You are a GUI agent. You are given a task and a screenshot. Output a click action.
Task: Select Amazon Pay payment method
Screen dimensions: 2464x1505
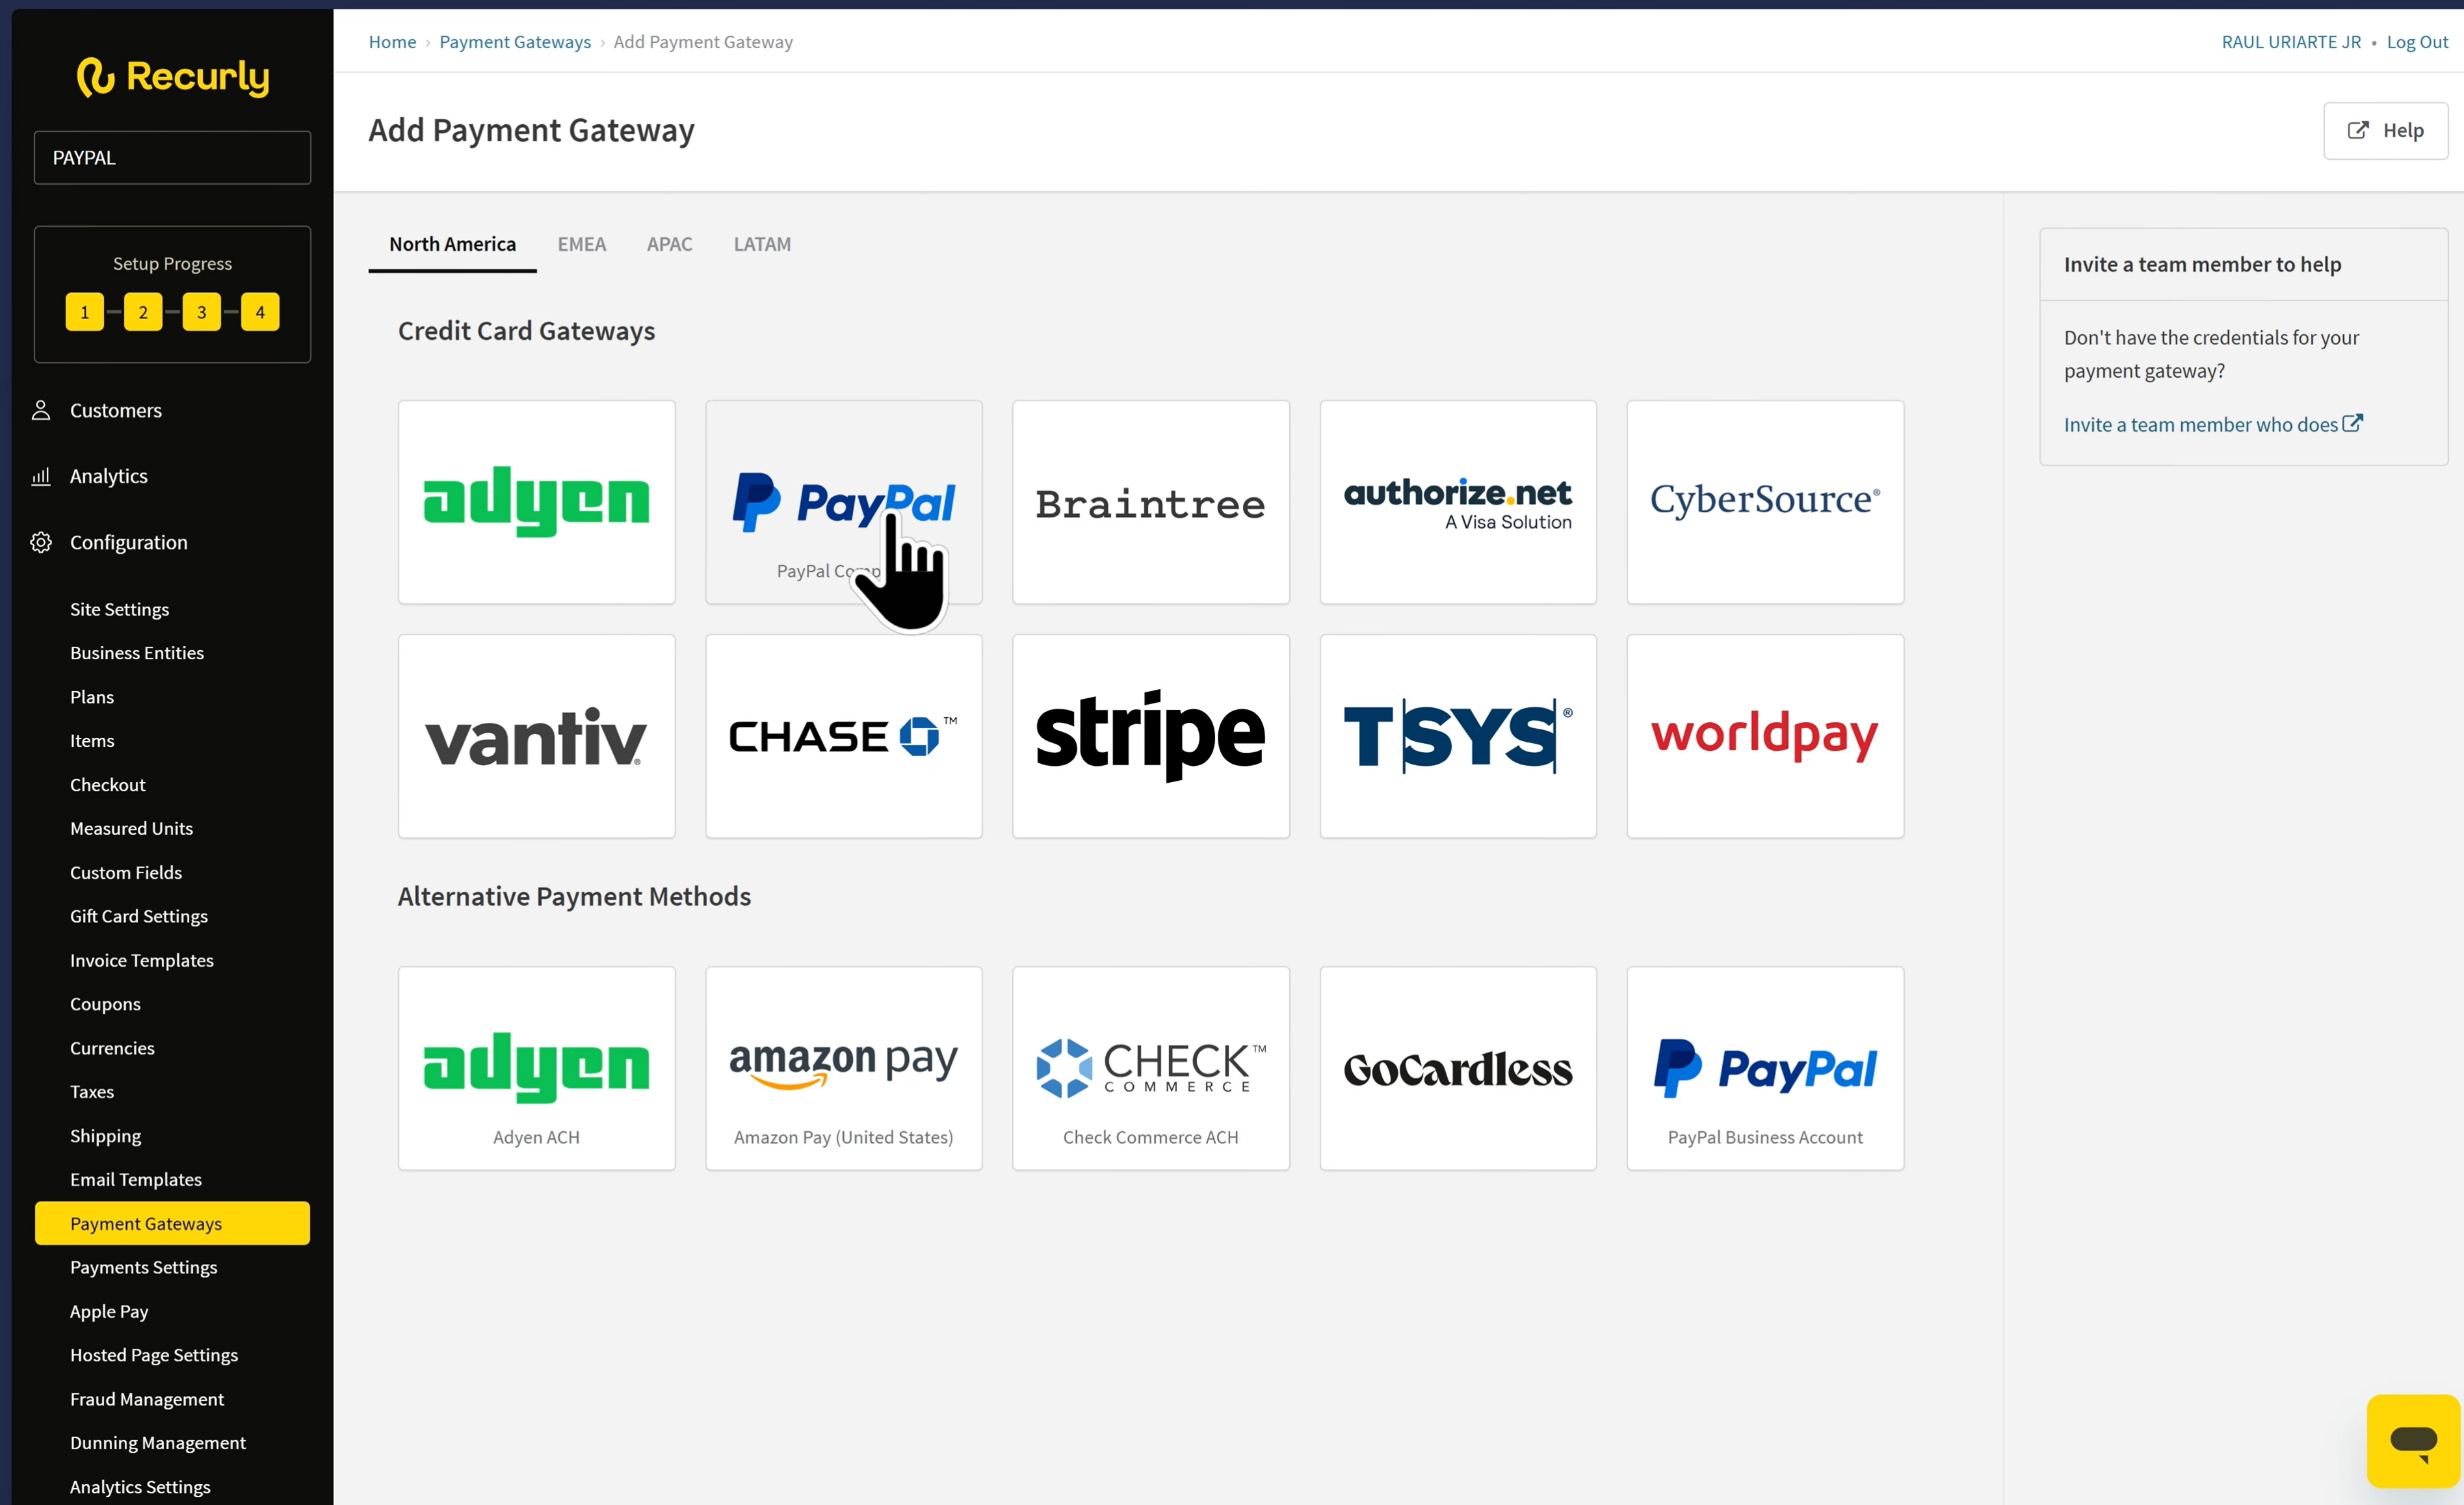[x=843, y=1067]
